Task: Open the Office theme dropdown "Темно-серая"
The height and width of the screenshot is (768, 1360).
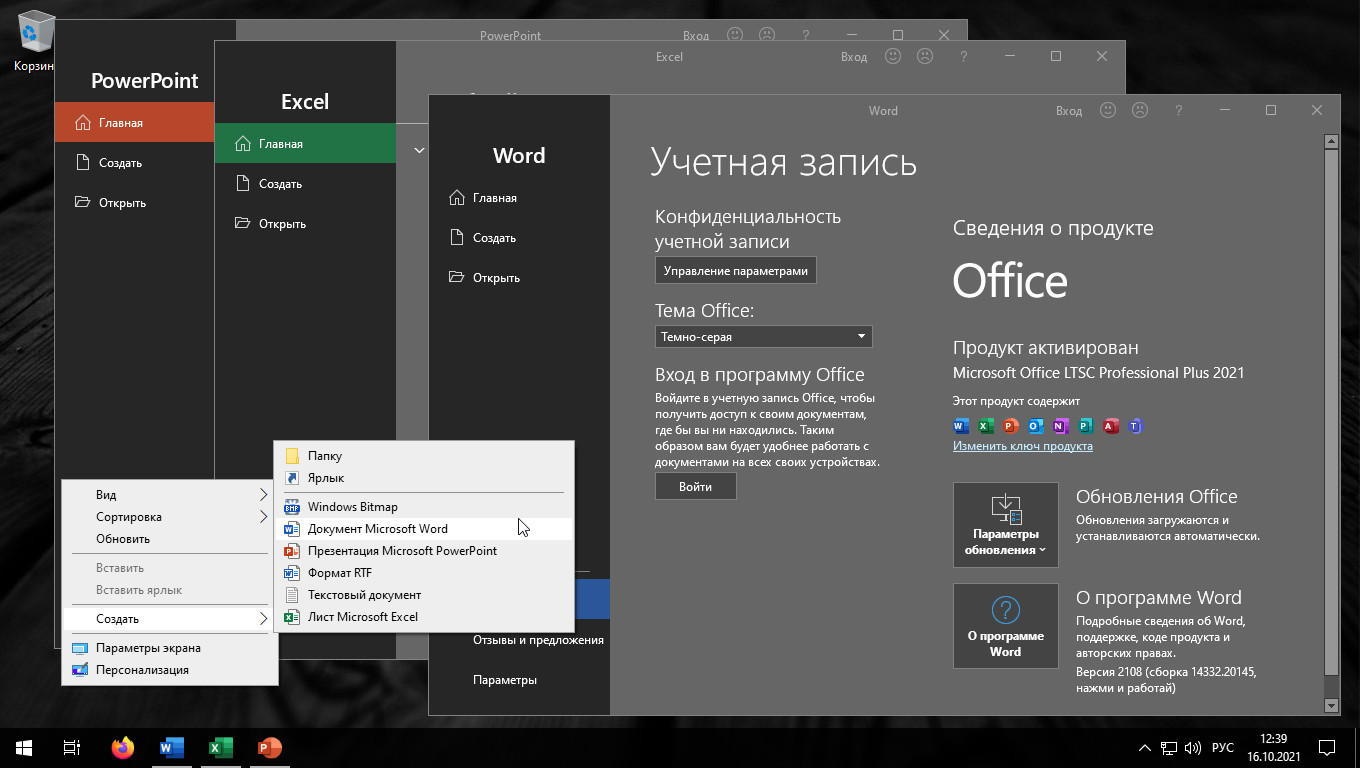Action: tap(764, 337)
